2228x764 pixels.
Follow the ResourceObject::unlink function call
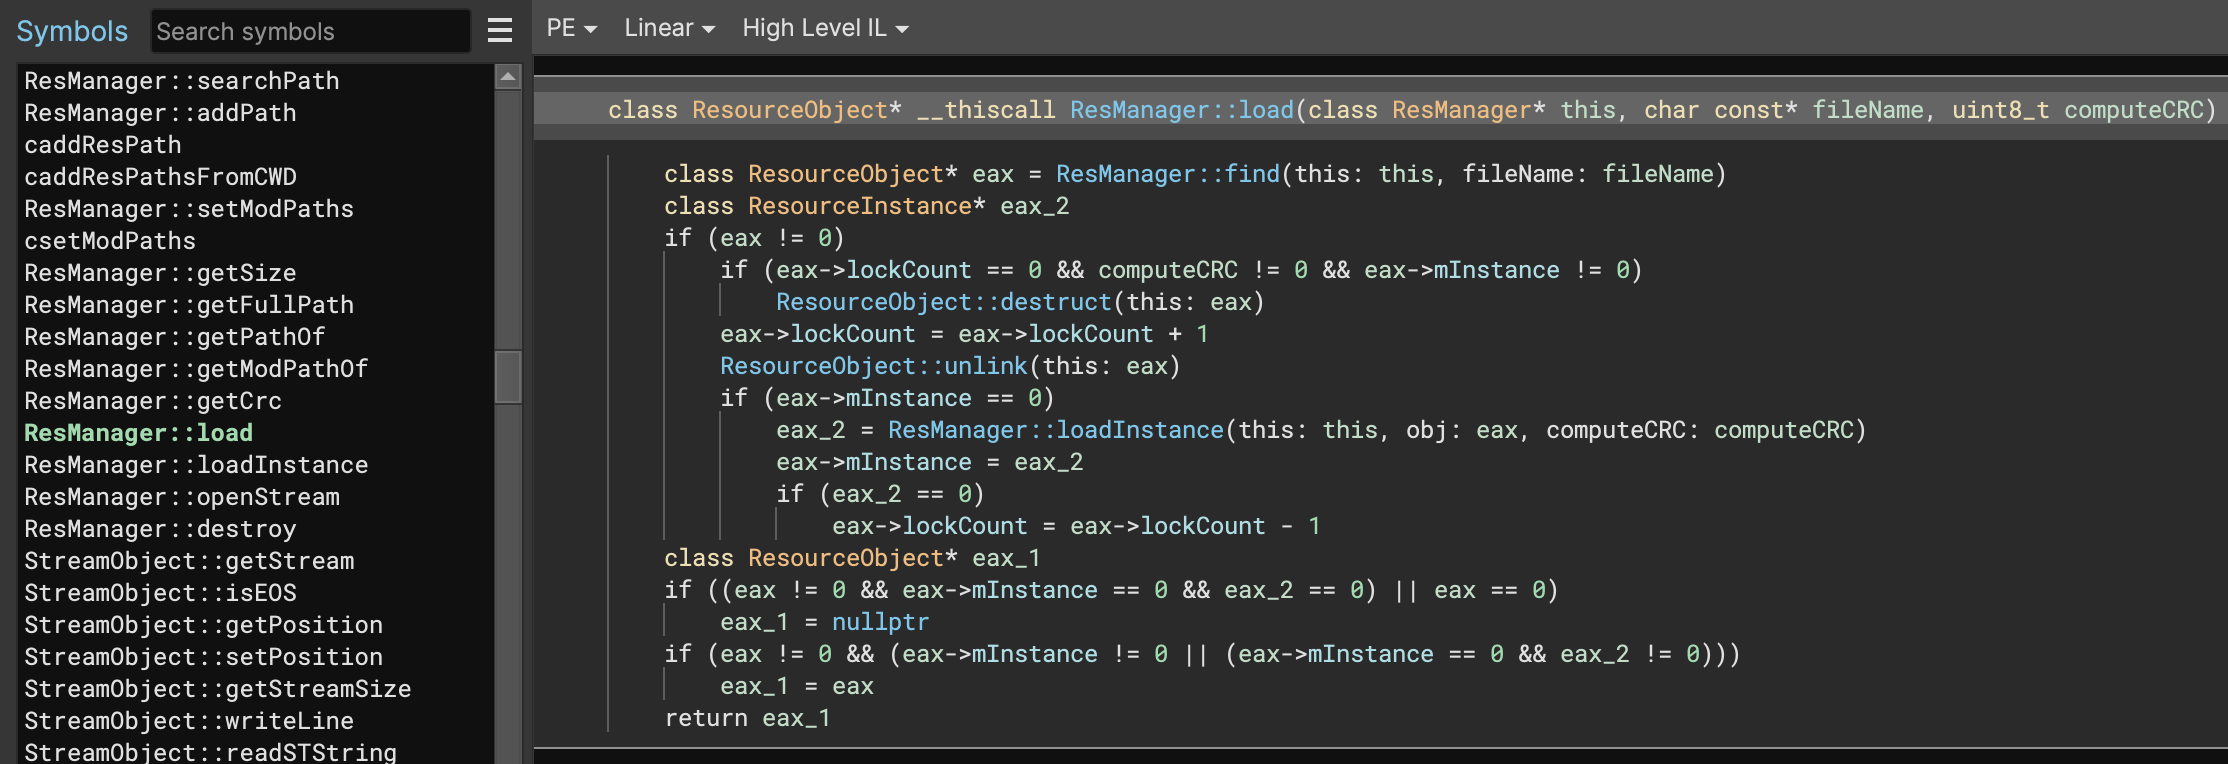873,366
